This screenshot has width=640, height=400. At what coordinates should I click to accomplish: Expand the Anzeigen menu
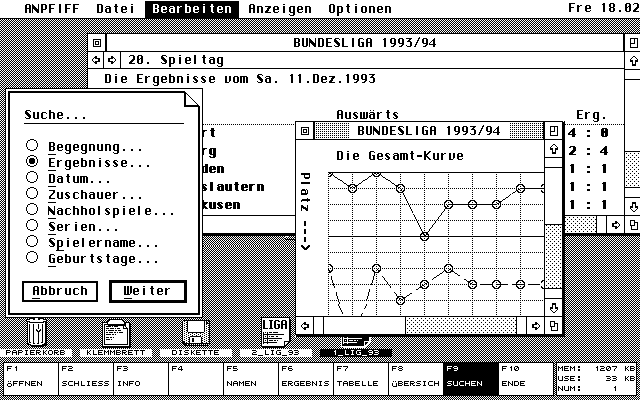pyautogui.click(x=279, y=9)
